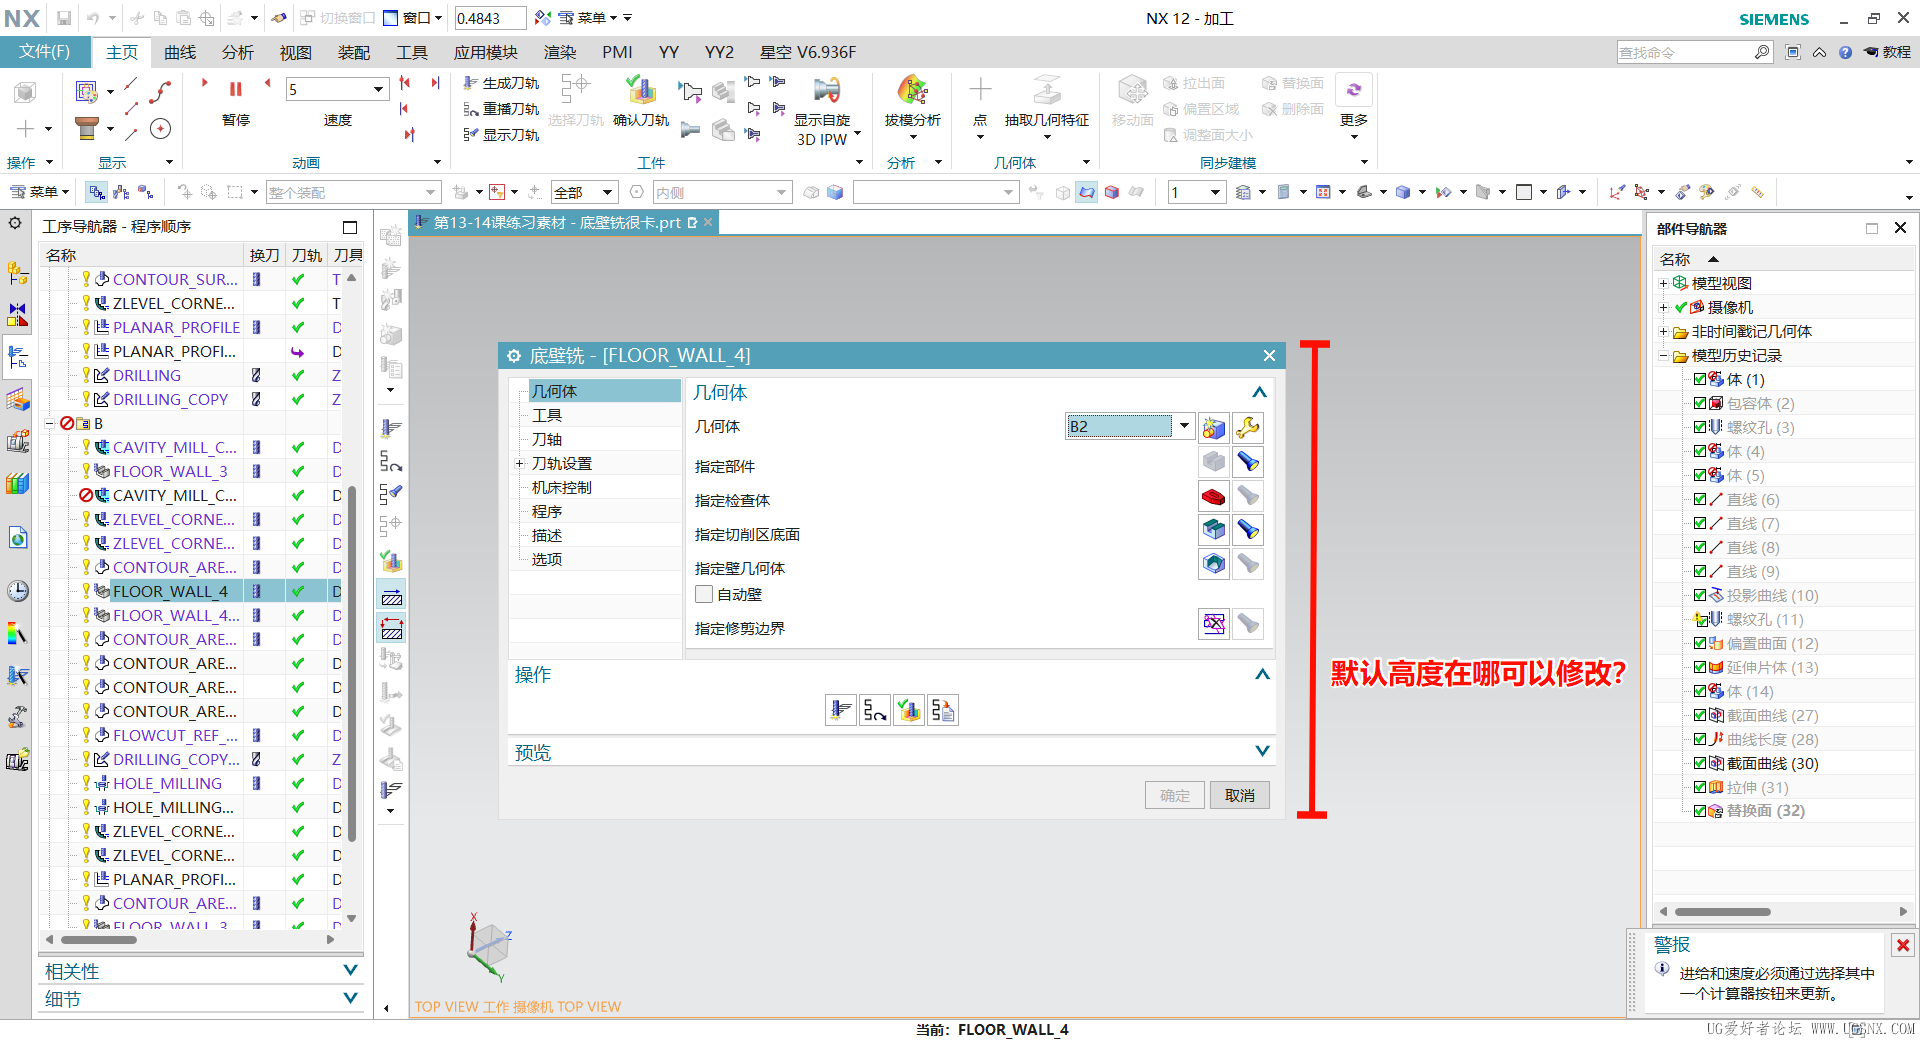Select the FLOOR_WALL_3 operation under group B
Screen dimensions: 1920x1041
[170, 471]
